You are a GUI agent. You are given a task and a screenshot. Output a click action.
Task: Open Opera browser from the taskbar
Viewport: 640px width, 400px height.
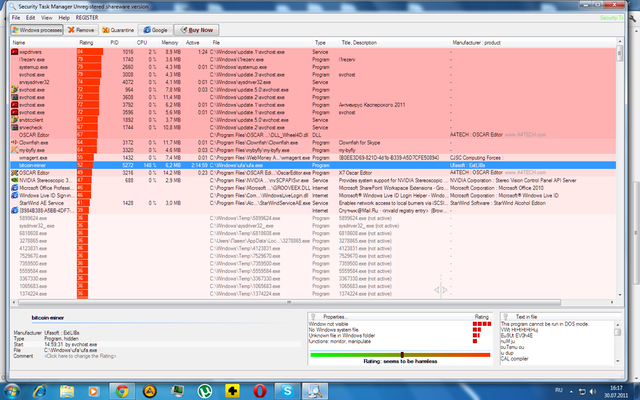(x=260, y=391)
